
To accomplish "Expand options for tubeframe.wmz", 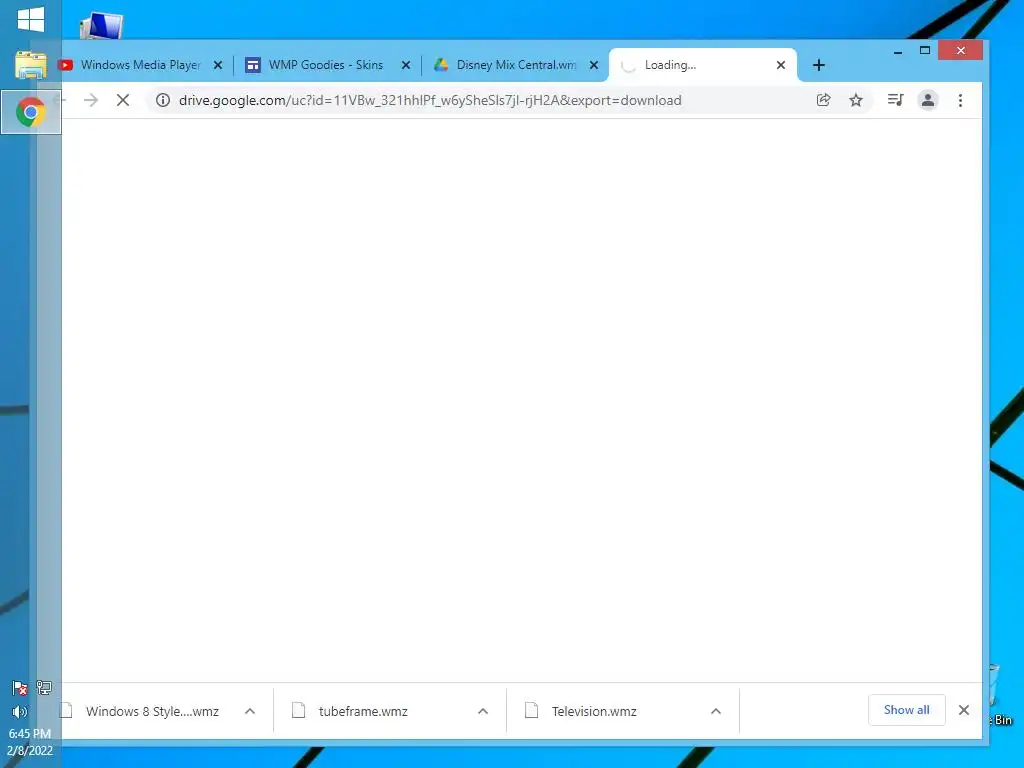I will tap(483, 711).
